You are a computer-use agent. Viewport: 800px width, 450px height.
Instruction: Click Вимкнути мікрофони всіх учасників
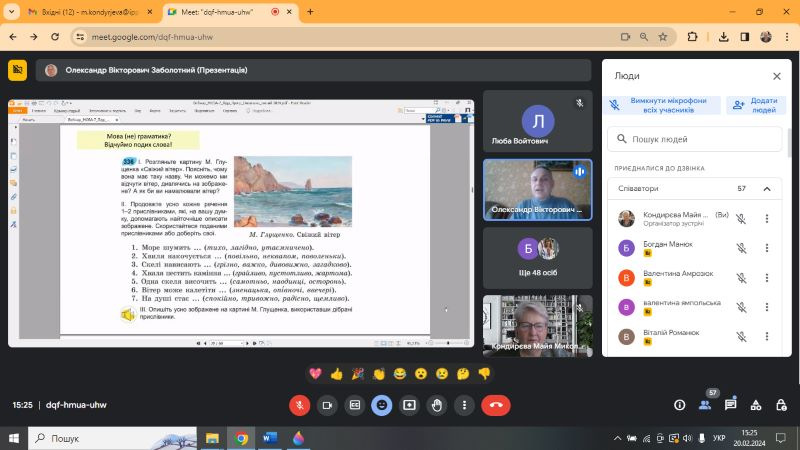662,105
